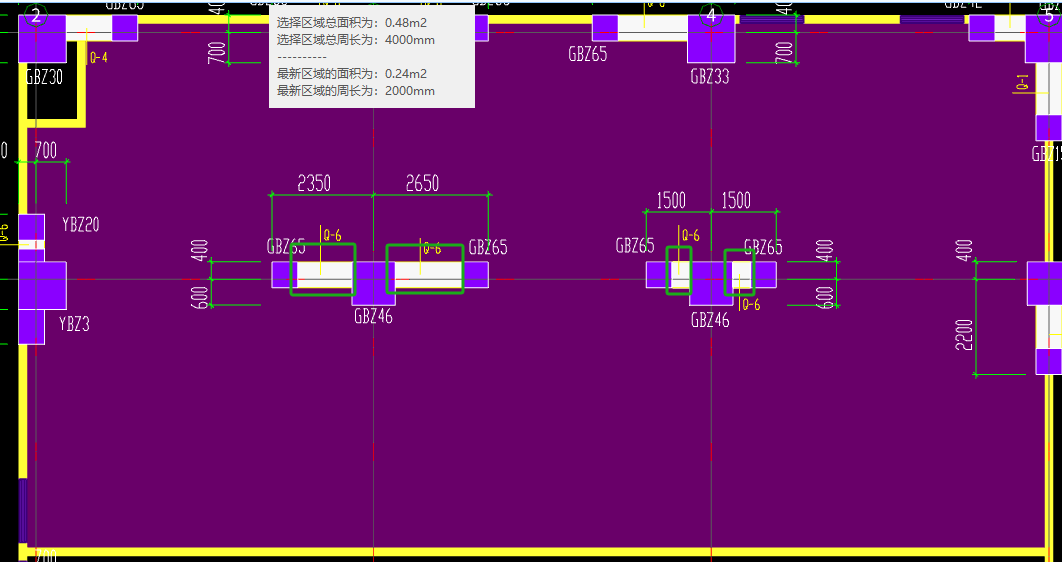
Task: Pick purple GBZ46 column under 2350/2650 dimensions
Action: pyautogui.click(x=373, y=283)
